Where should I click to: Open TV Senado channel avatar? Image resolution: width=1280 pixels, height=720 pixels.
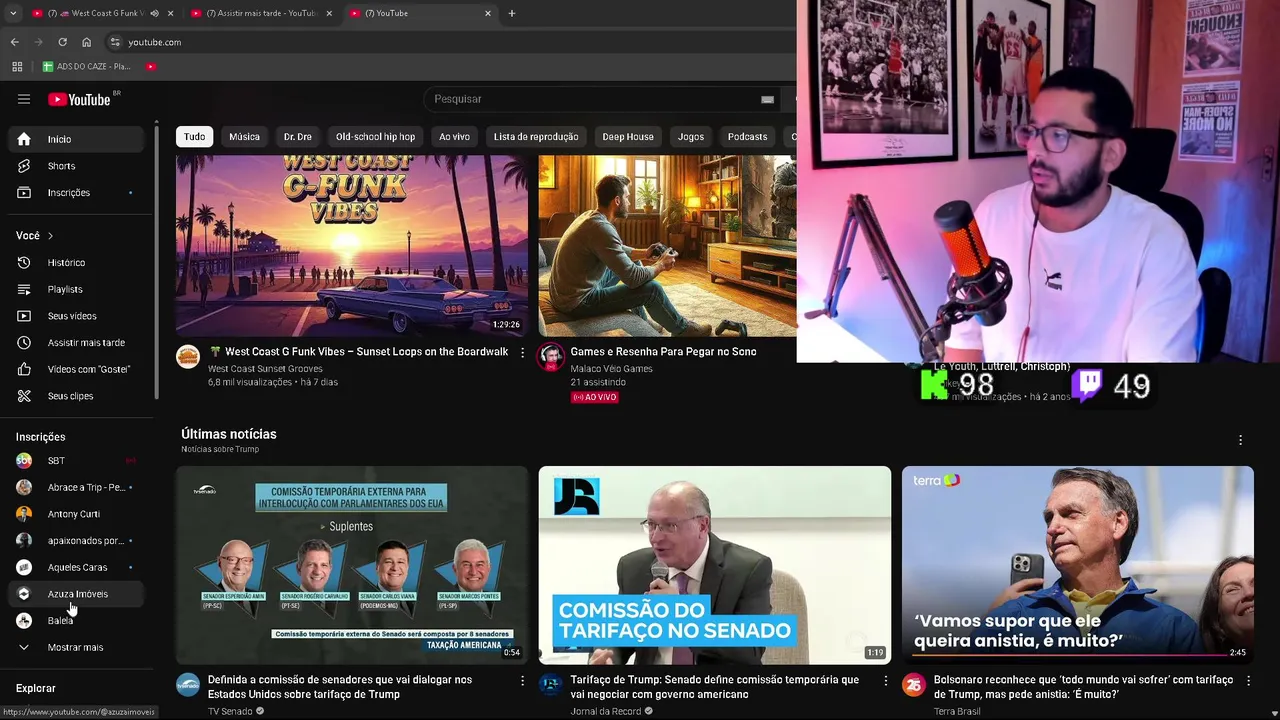[x=188, y=685]
